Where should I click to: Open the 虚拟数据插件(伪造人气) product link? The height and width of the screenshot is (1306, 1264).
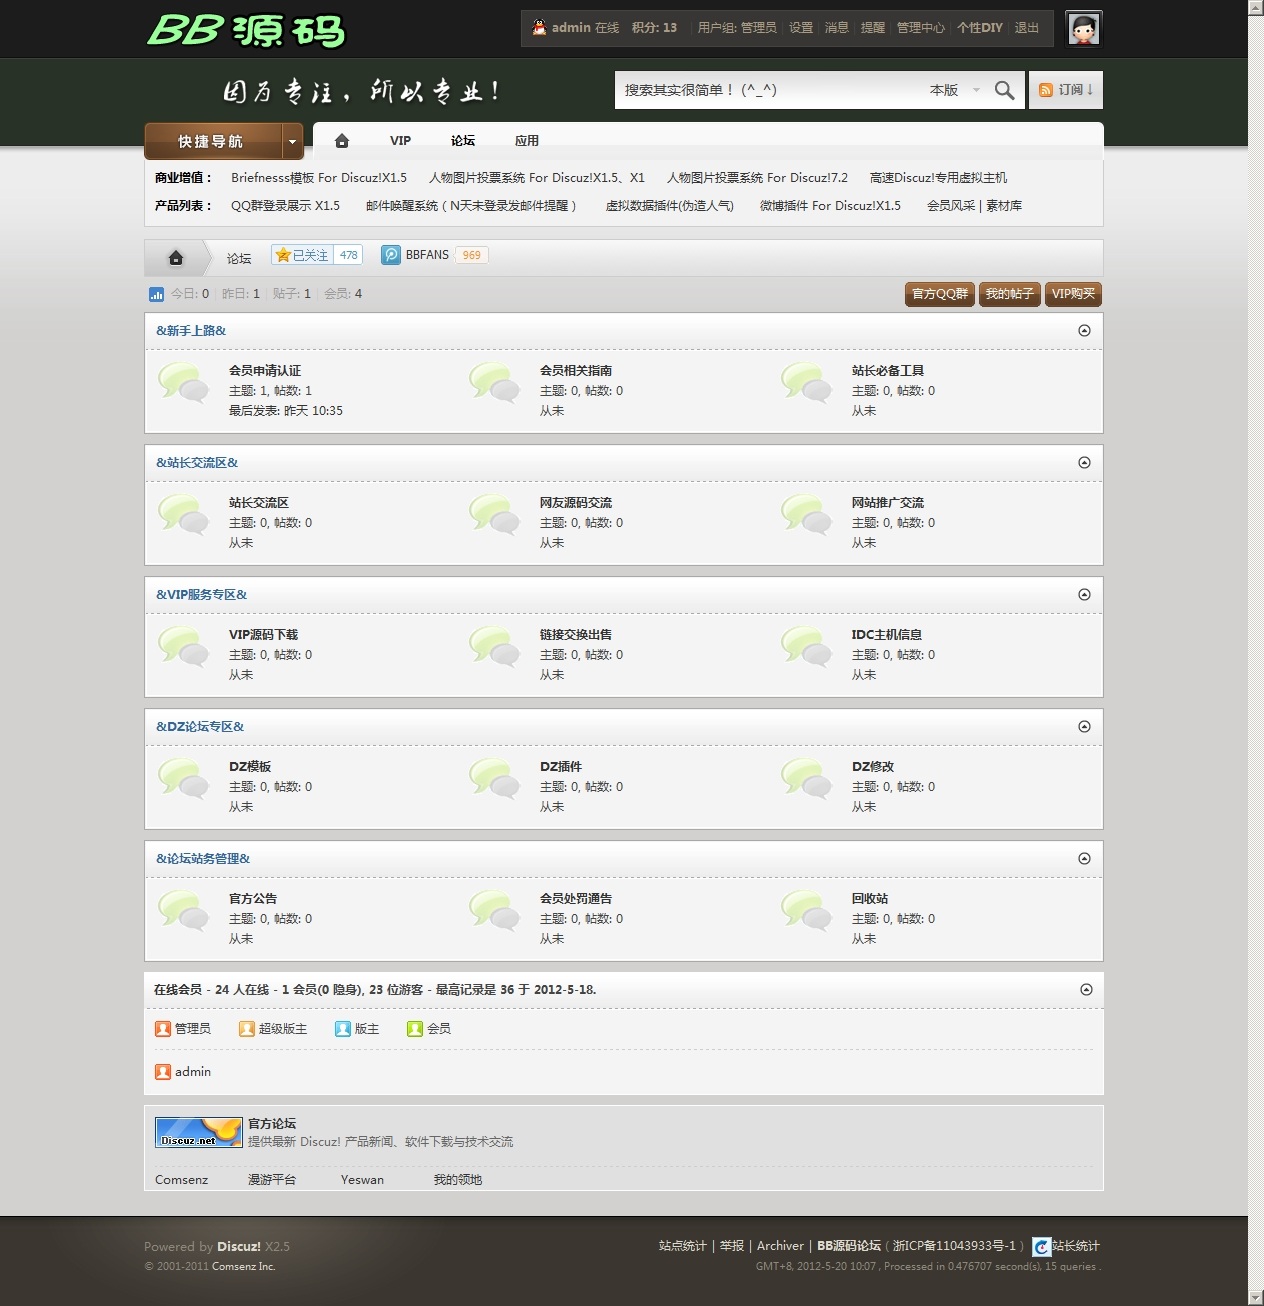tap(670, 206)
